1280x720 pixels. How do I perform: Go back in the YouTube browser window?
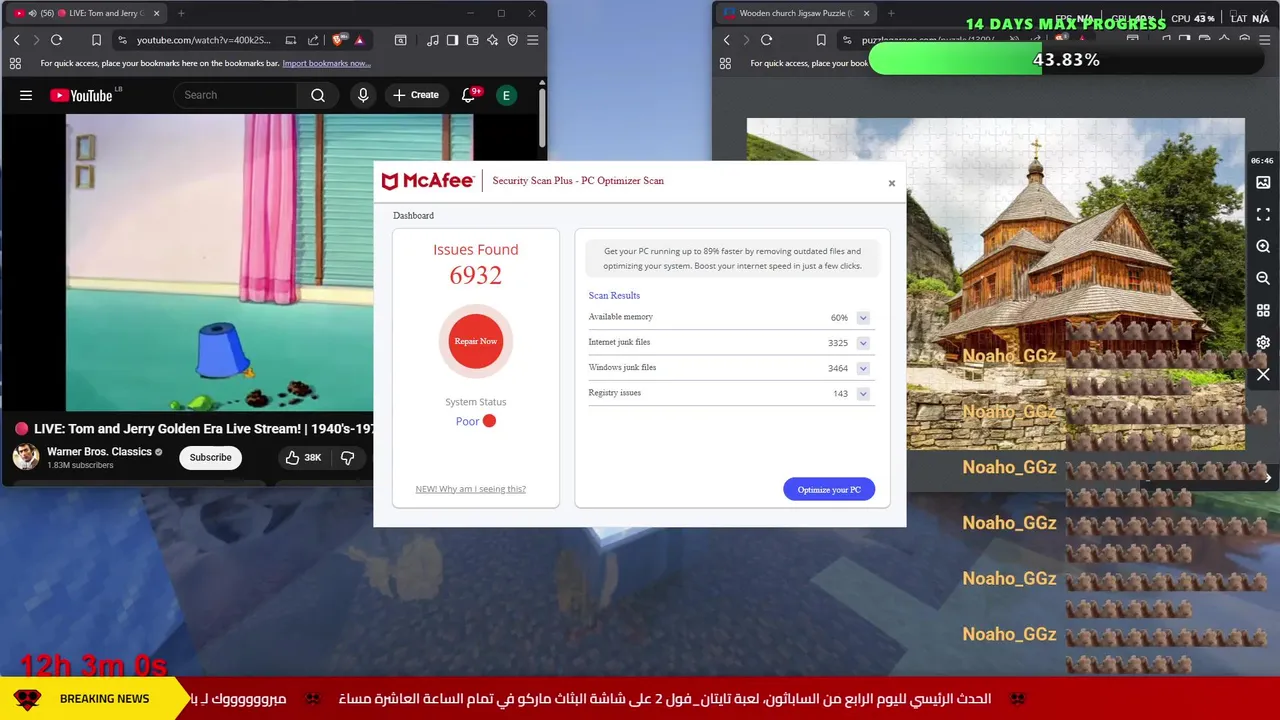coord(16,40)
